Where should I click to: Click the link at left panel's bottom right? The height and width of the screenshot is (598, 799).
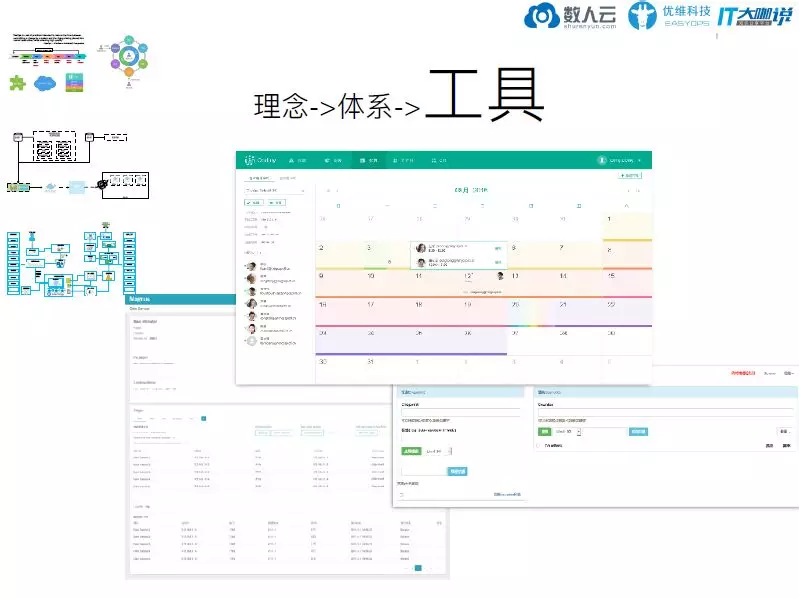[x=507, y=494]
